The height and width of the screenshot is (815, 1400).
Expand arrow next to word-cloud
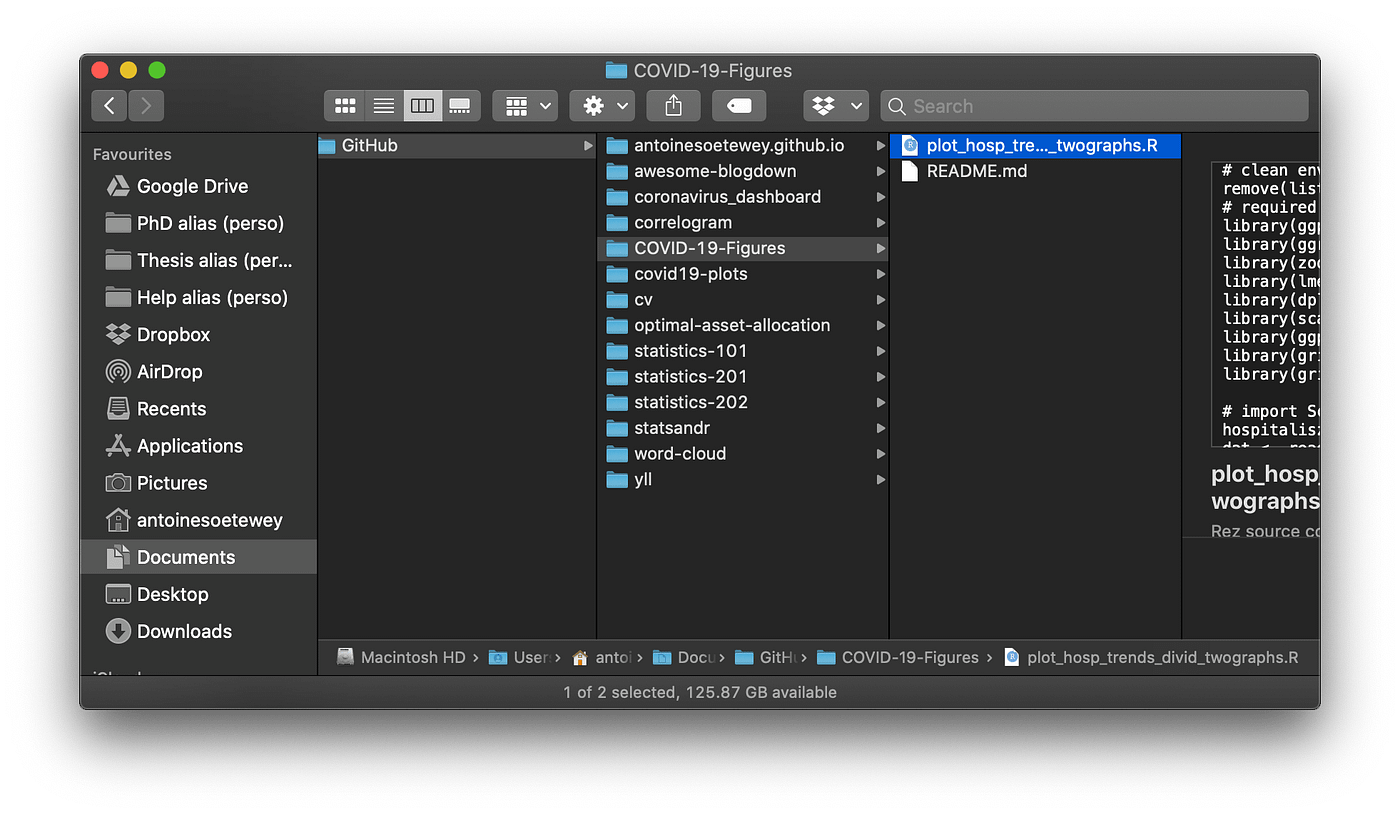coord(880,453)
